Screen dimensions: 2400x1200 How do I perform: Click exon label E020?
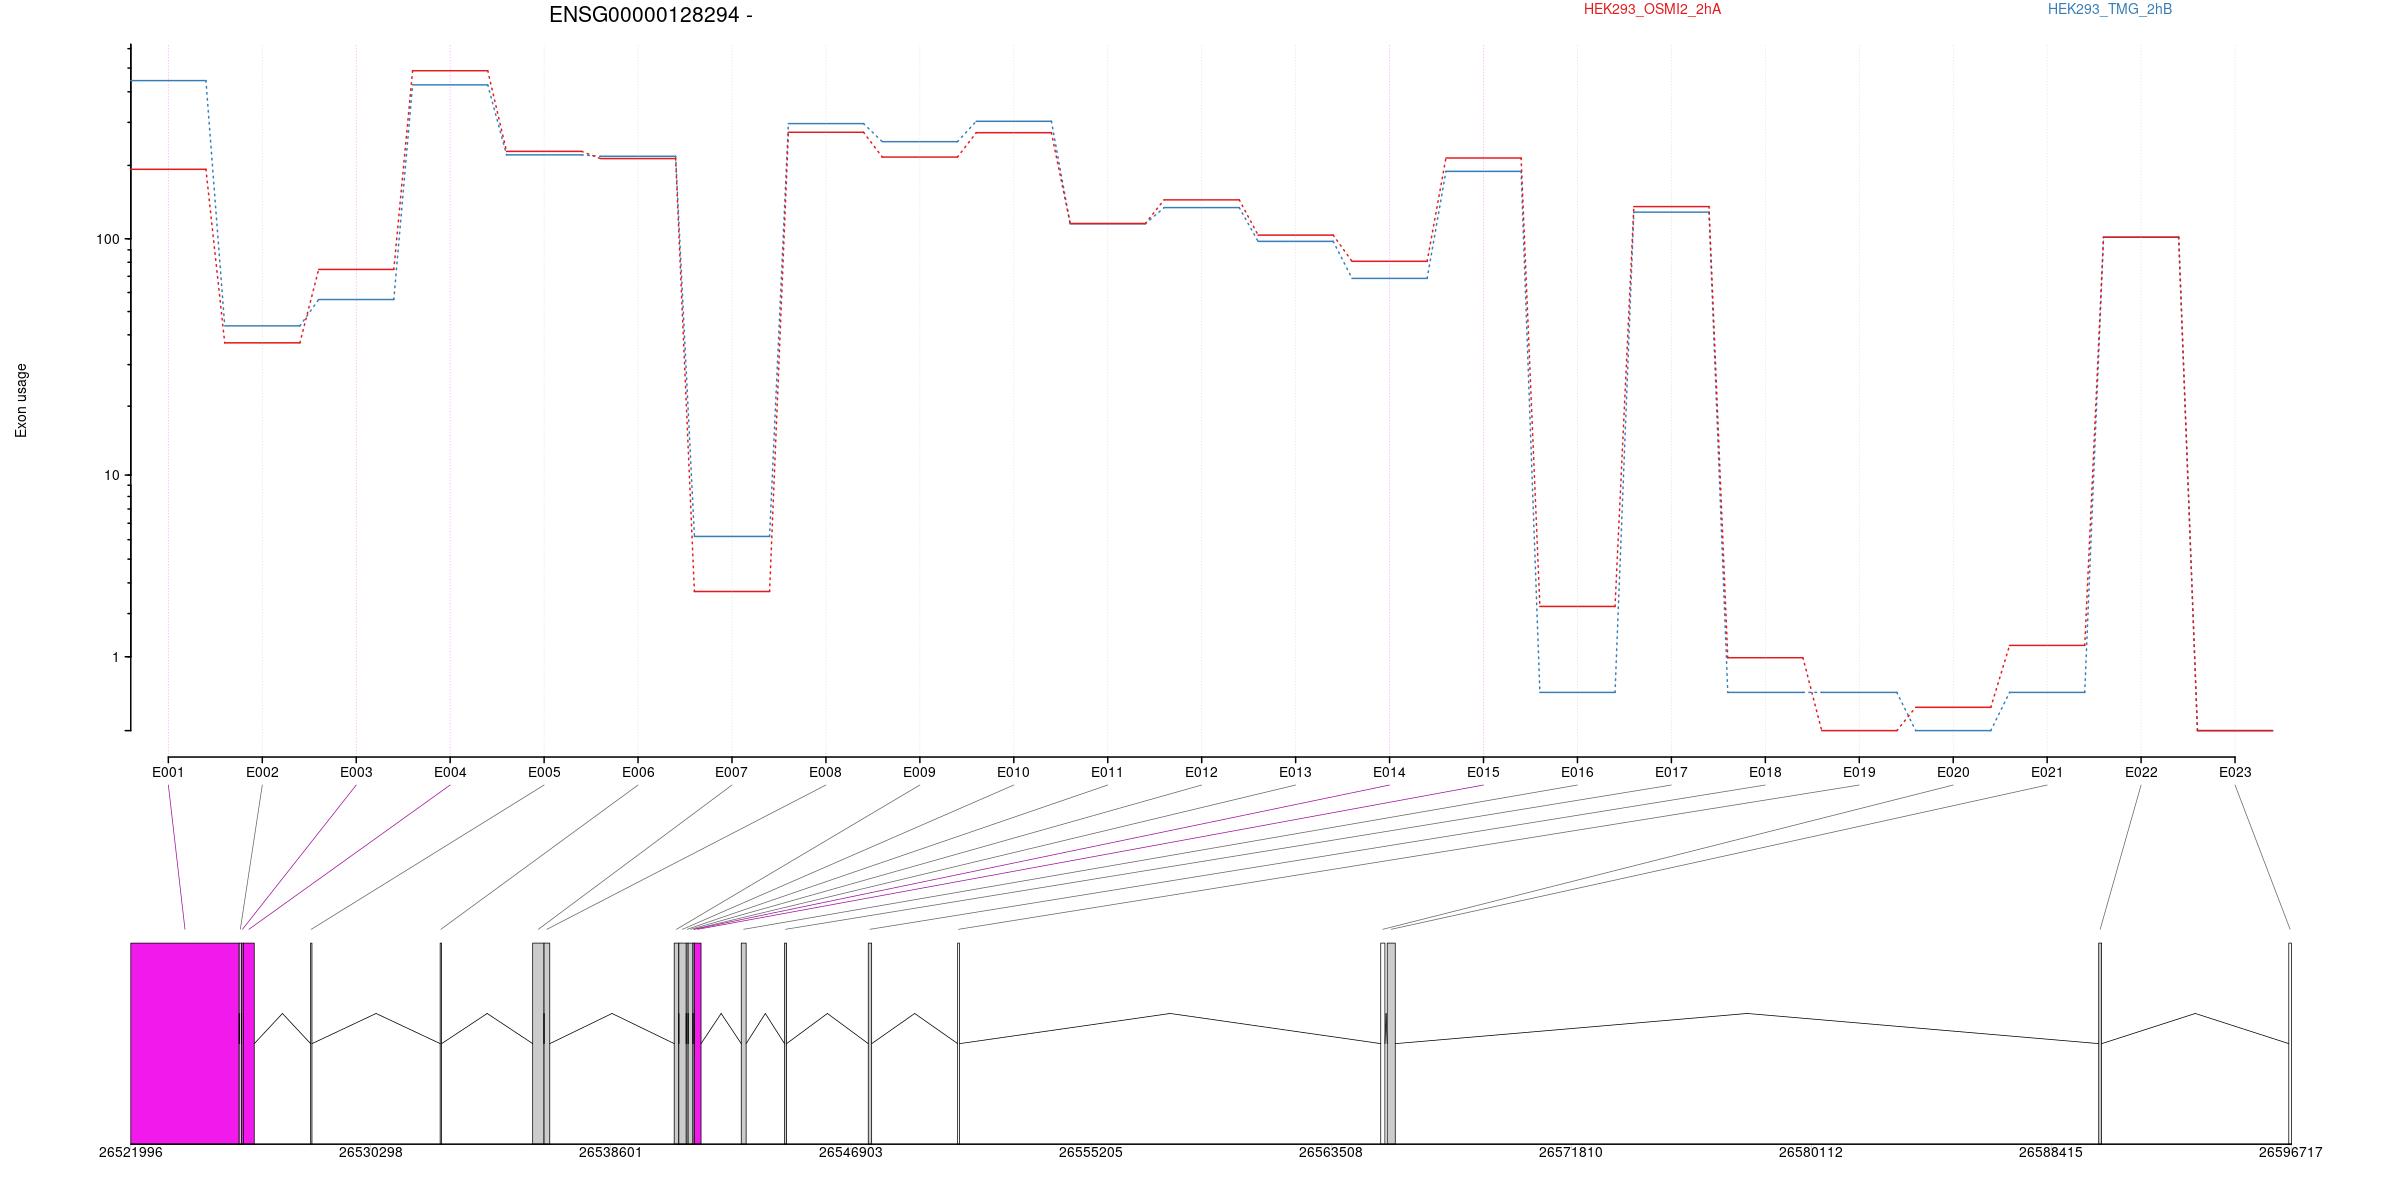tap(1953, 772)
